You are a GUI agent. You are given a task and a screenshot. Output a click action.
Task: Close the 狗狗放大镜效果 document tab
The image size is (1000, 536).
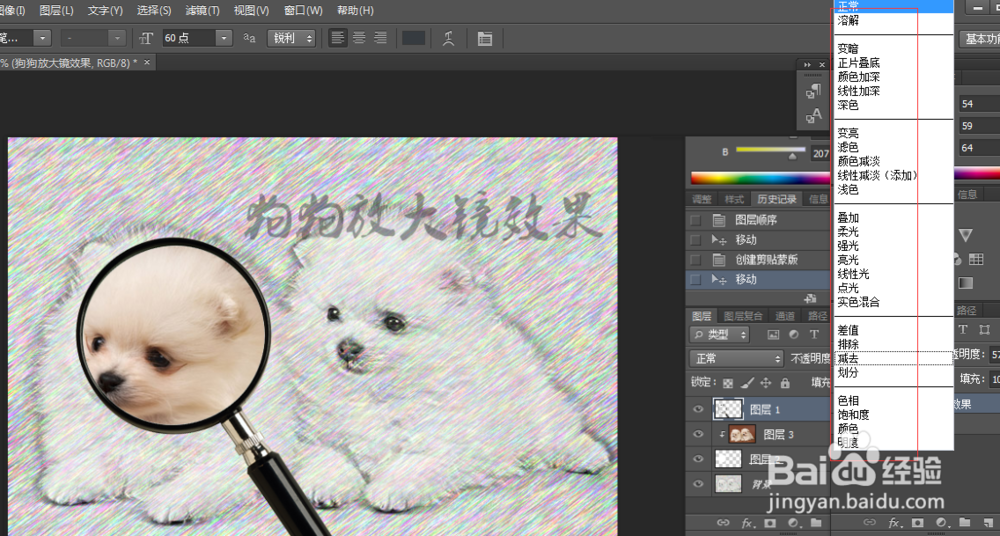(x=147, y=62)
